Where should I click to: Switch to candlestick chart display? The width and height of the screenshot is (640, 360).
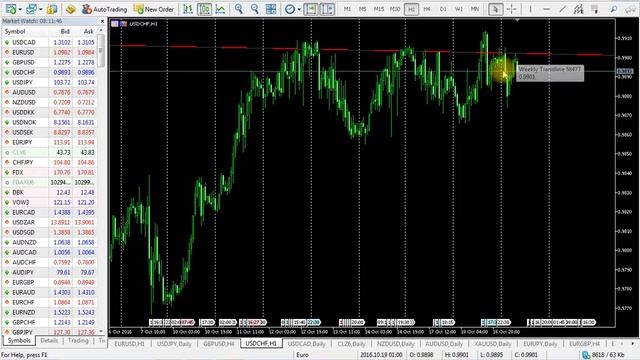click(204, 9)
